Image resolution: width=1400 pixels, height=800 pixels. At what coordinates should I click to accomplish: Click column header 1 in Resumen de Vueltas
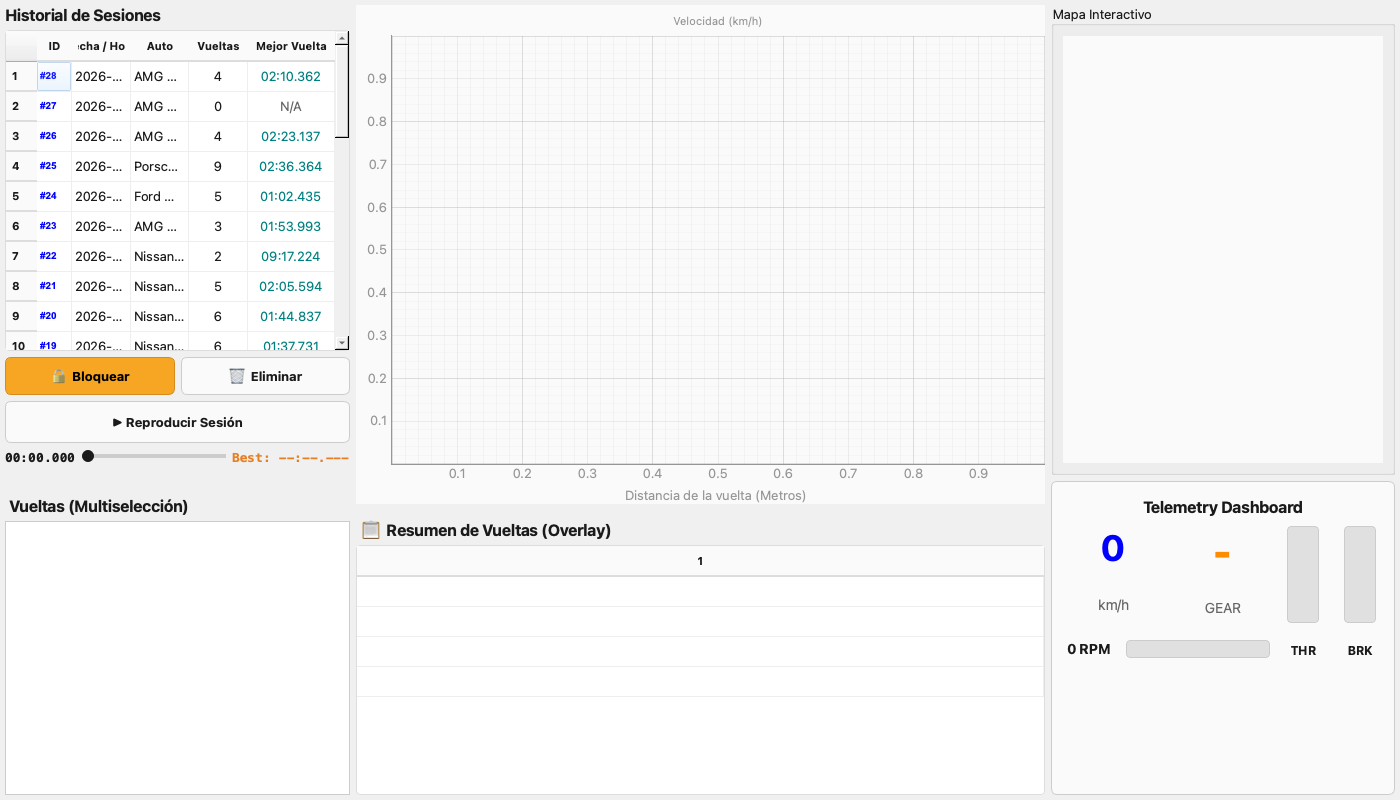tap(700, 561)
